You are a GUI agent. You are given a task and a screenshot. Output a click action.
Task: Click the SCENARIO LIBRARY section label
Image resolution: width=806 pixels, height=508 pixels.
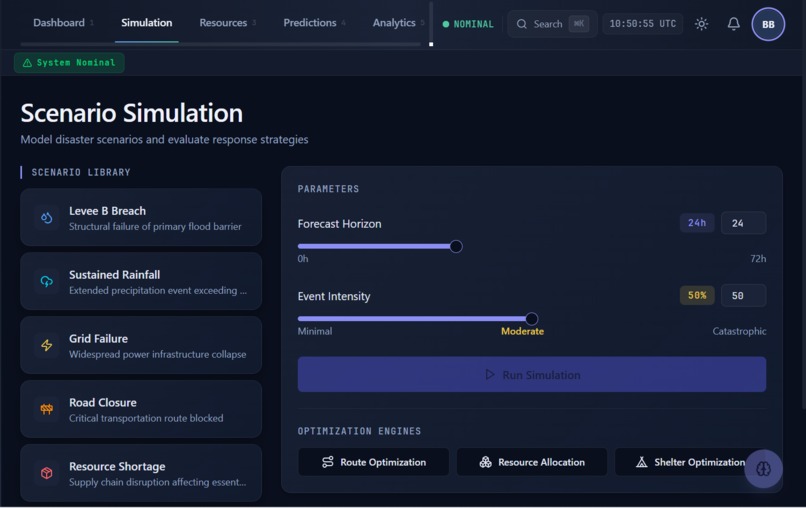point(81,172)
